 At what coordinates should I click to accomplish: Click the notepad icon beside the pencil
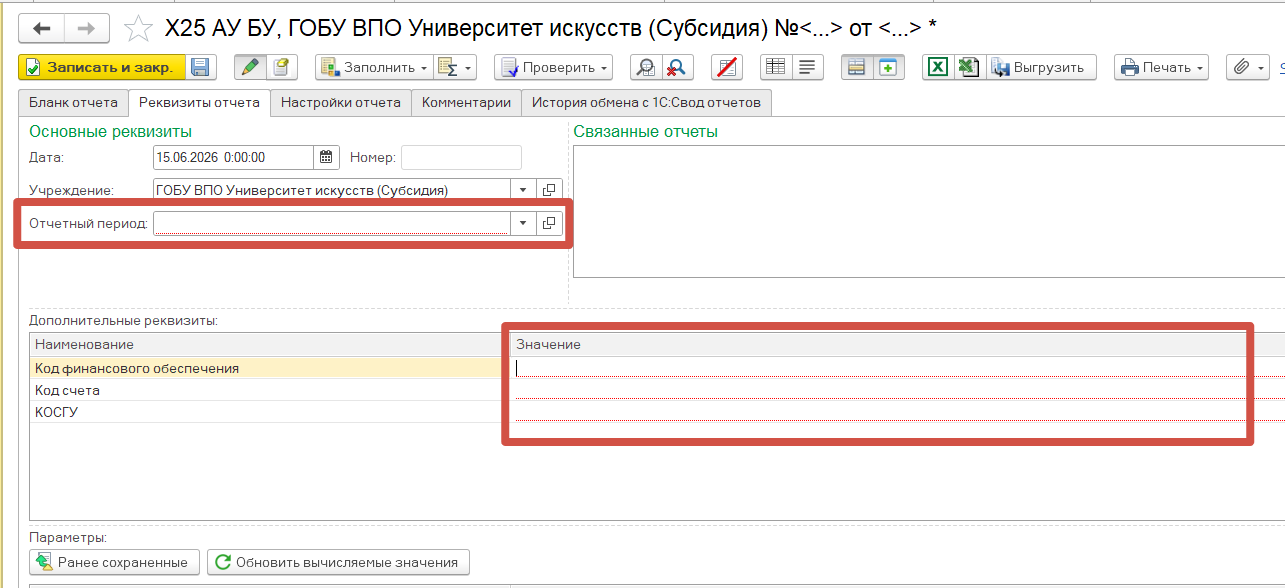(282, 67)
